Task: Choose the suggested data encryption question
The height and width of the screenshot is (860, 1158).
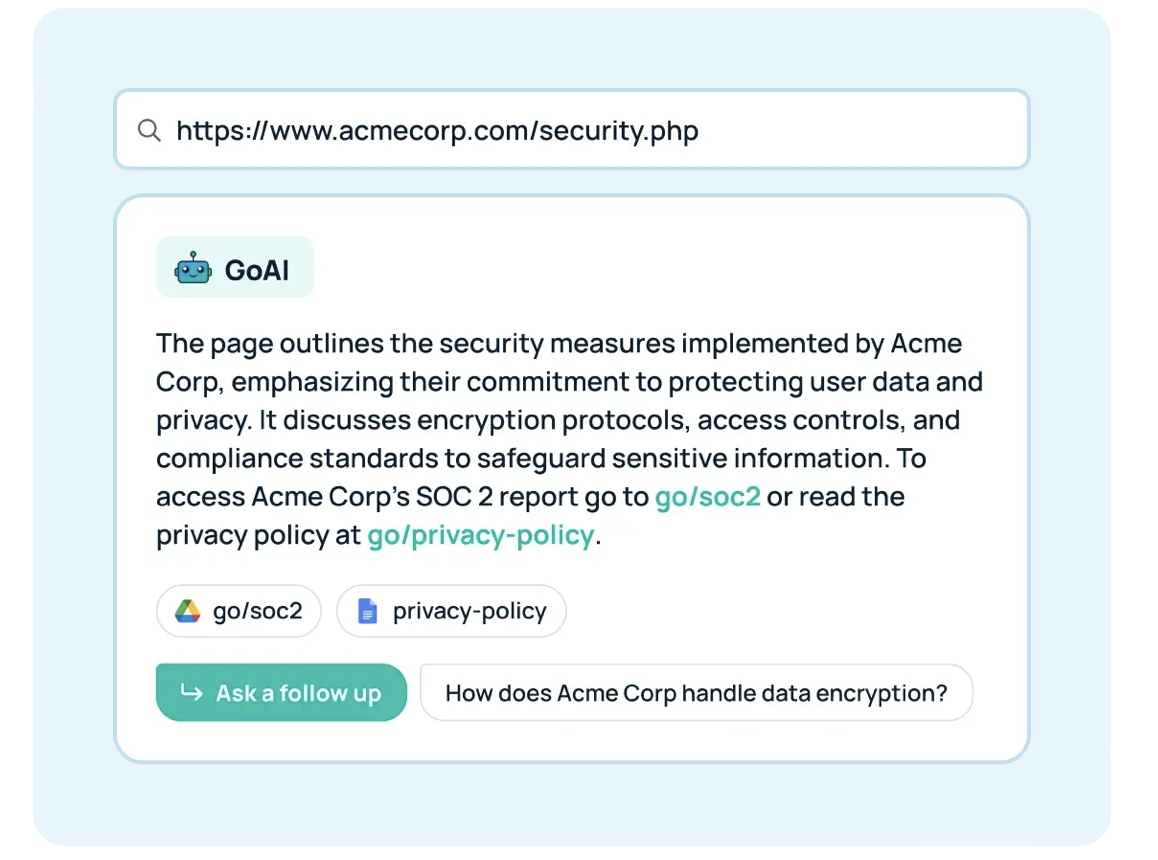Action: point(696,693)
